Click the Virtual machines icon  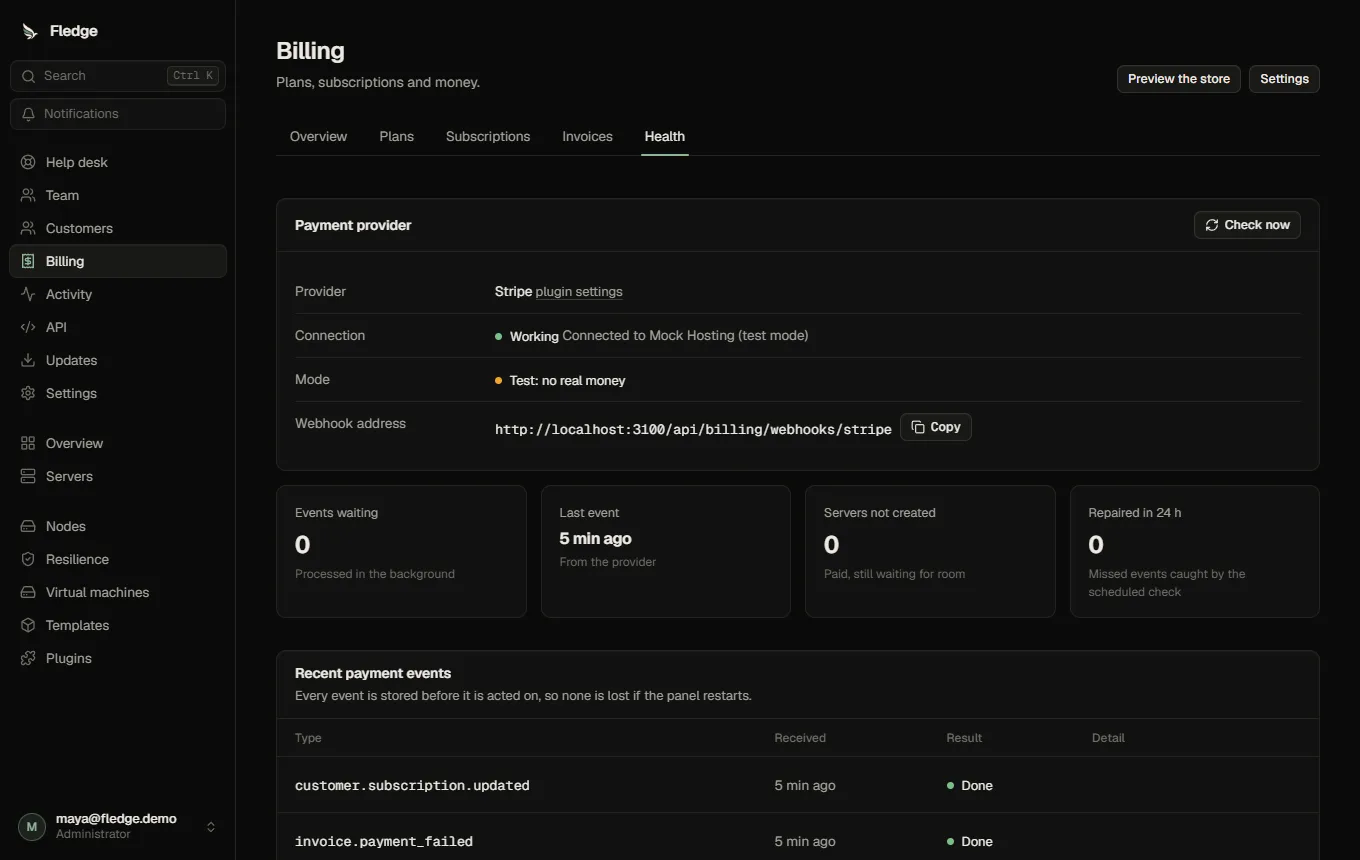pyautogui.click(x=28, y=592)
